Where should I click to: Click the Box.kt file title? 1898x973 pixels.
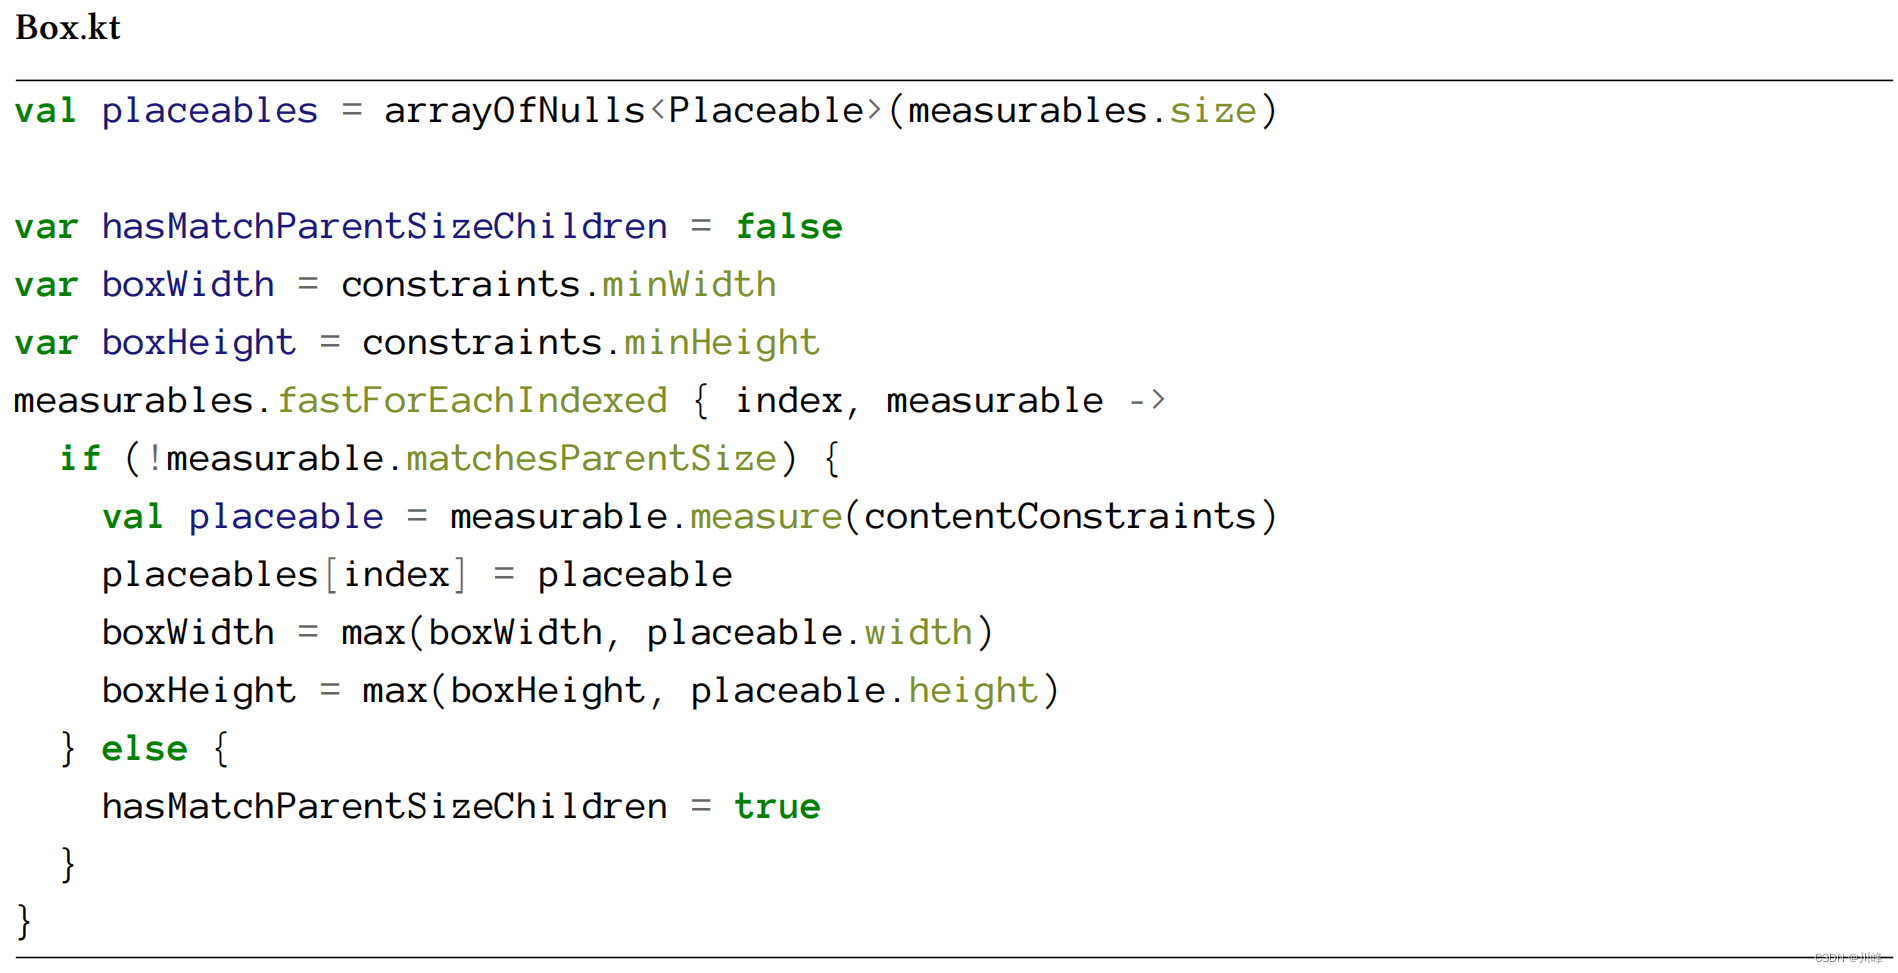tap(68, 28)
